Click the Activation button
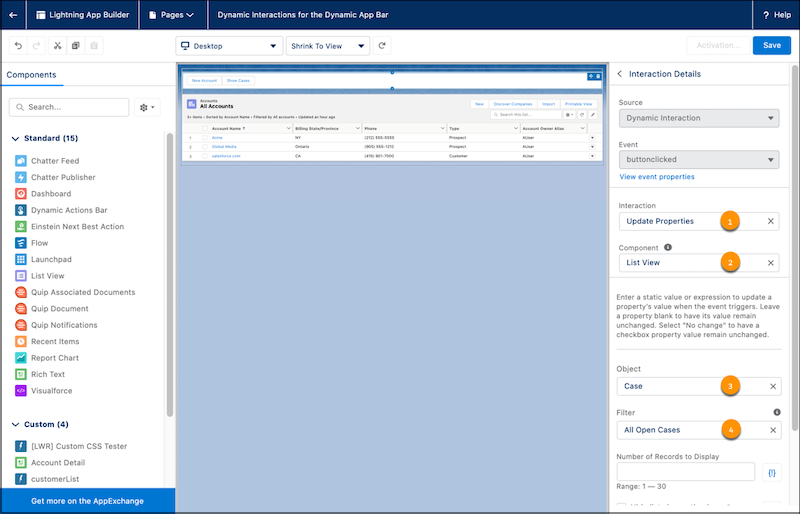 (718, 45)
